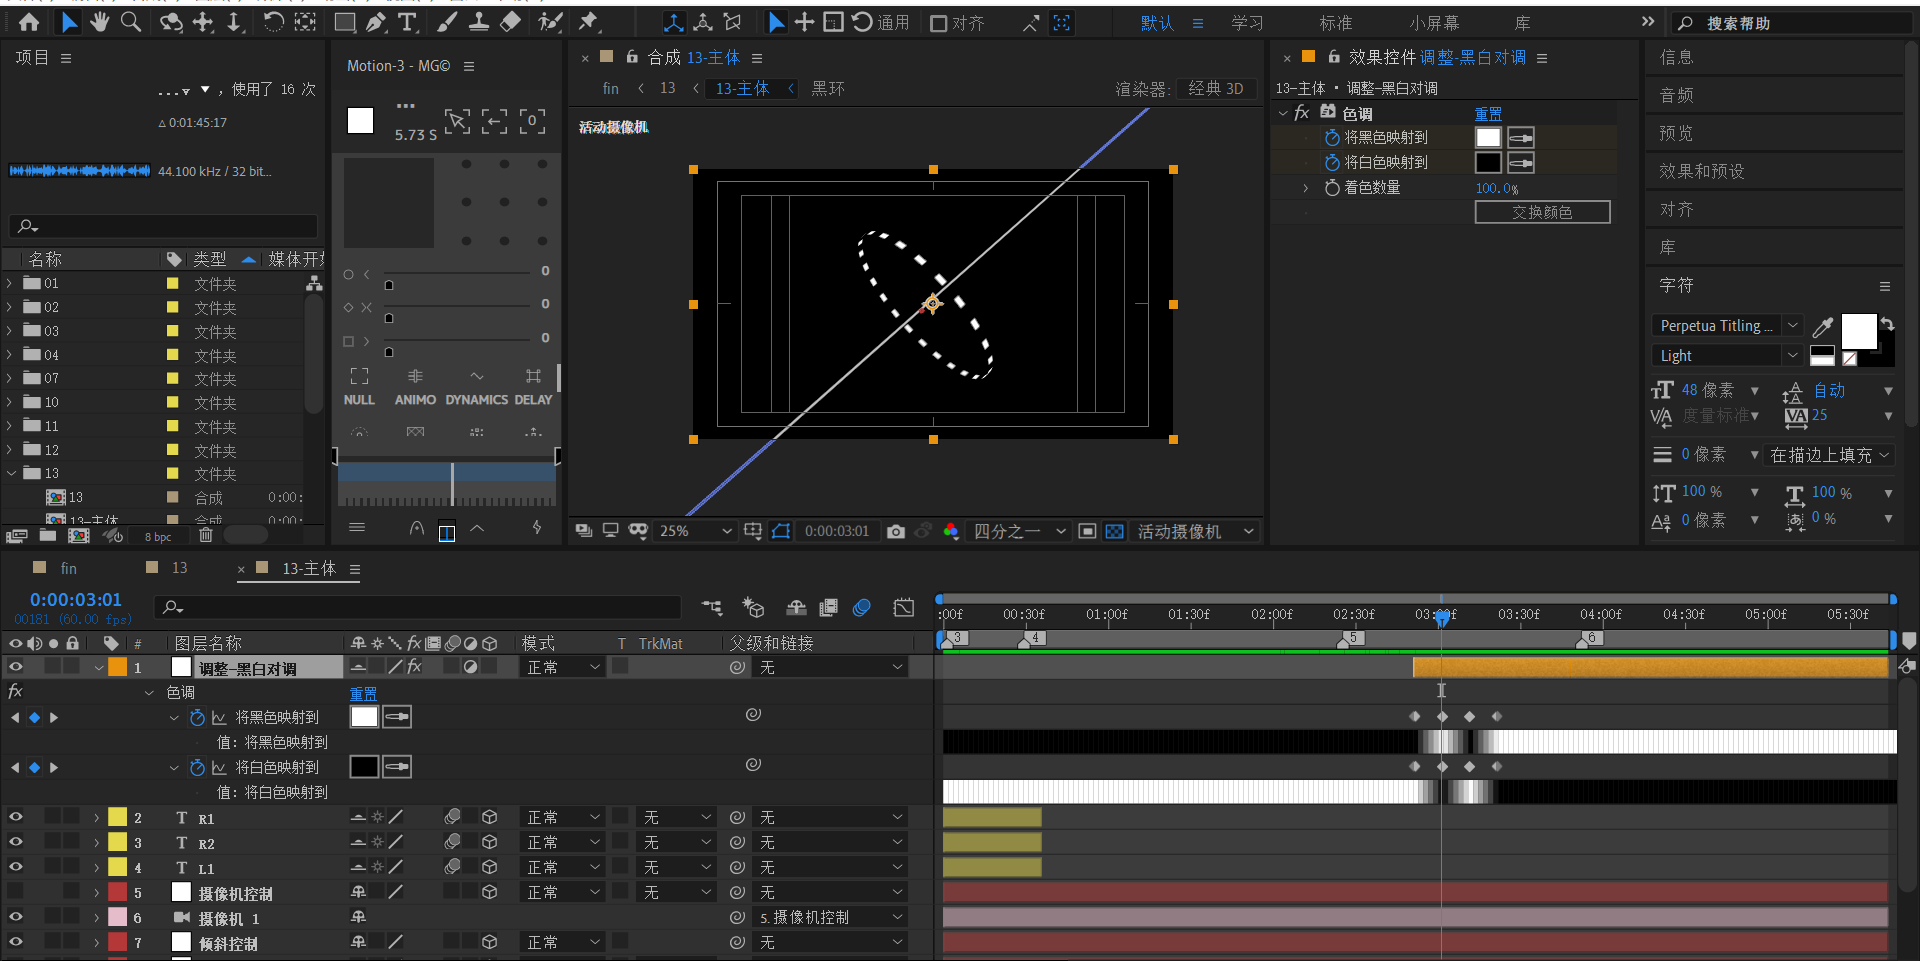This screenshot has height=961, width=1920.
Task: Toggle the transparency grid in viewer
Action: (1115, 532)
